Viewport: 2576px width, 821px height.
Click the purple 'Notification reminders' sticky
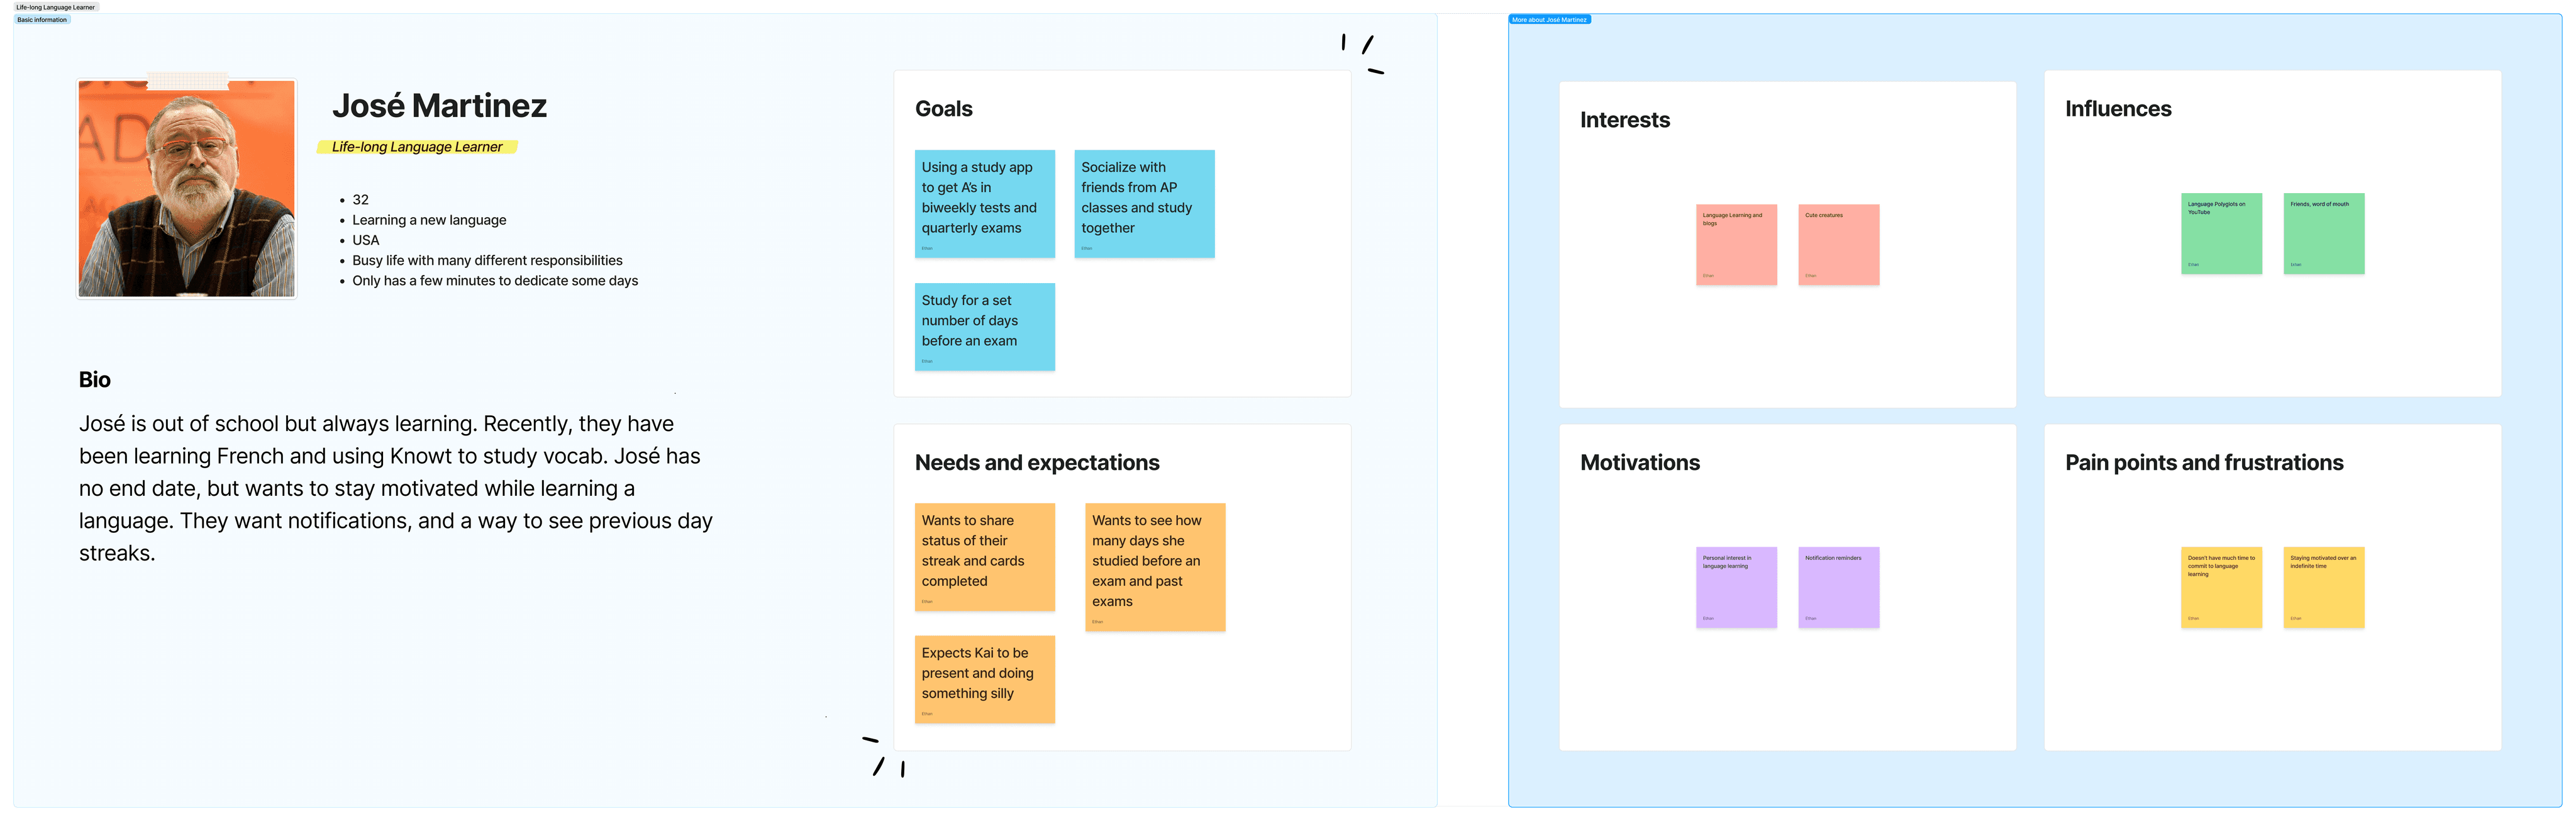1839,588
